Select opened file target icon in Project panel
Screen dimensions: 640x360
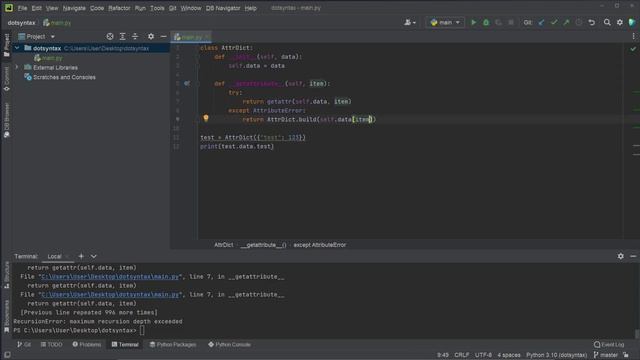coord(110,36)
